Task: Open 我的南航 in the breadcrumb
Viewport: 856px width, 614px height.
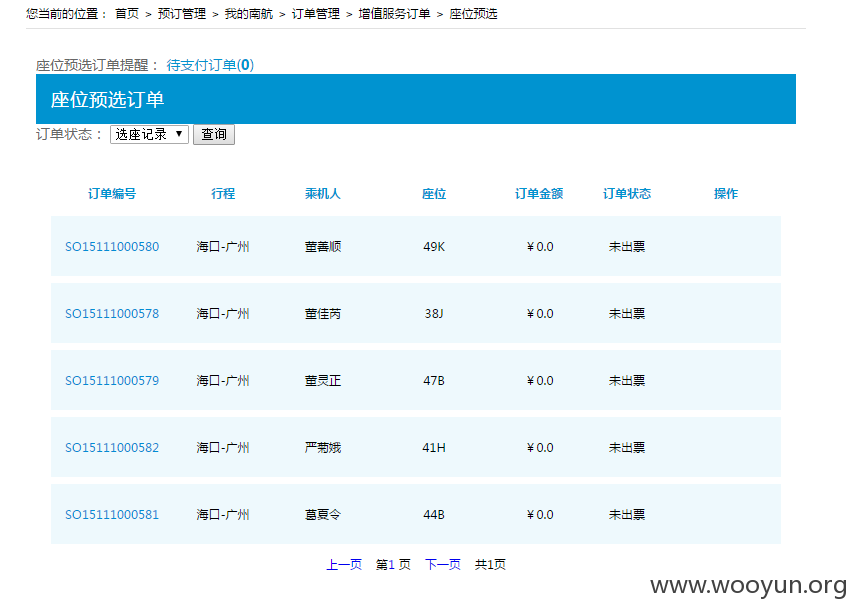Action: (x=248, y=14)
